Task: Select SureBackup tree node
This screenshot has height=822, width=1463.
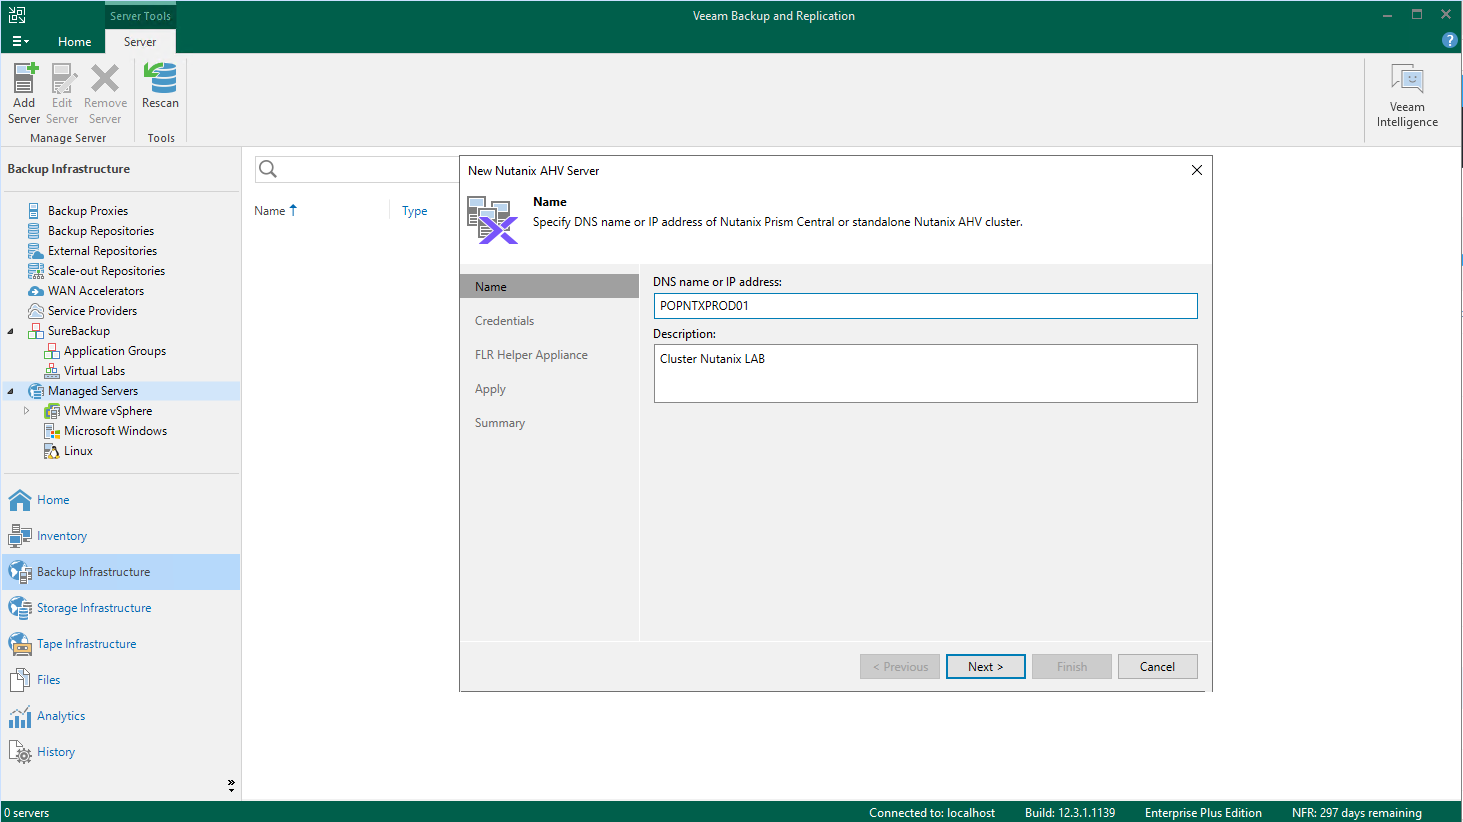Action: coord(79,331)
